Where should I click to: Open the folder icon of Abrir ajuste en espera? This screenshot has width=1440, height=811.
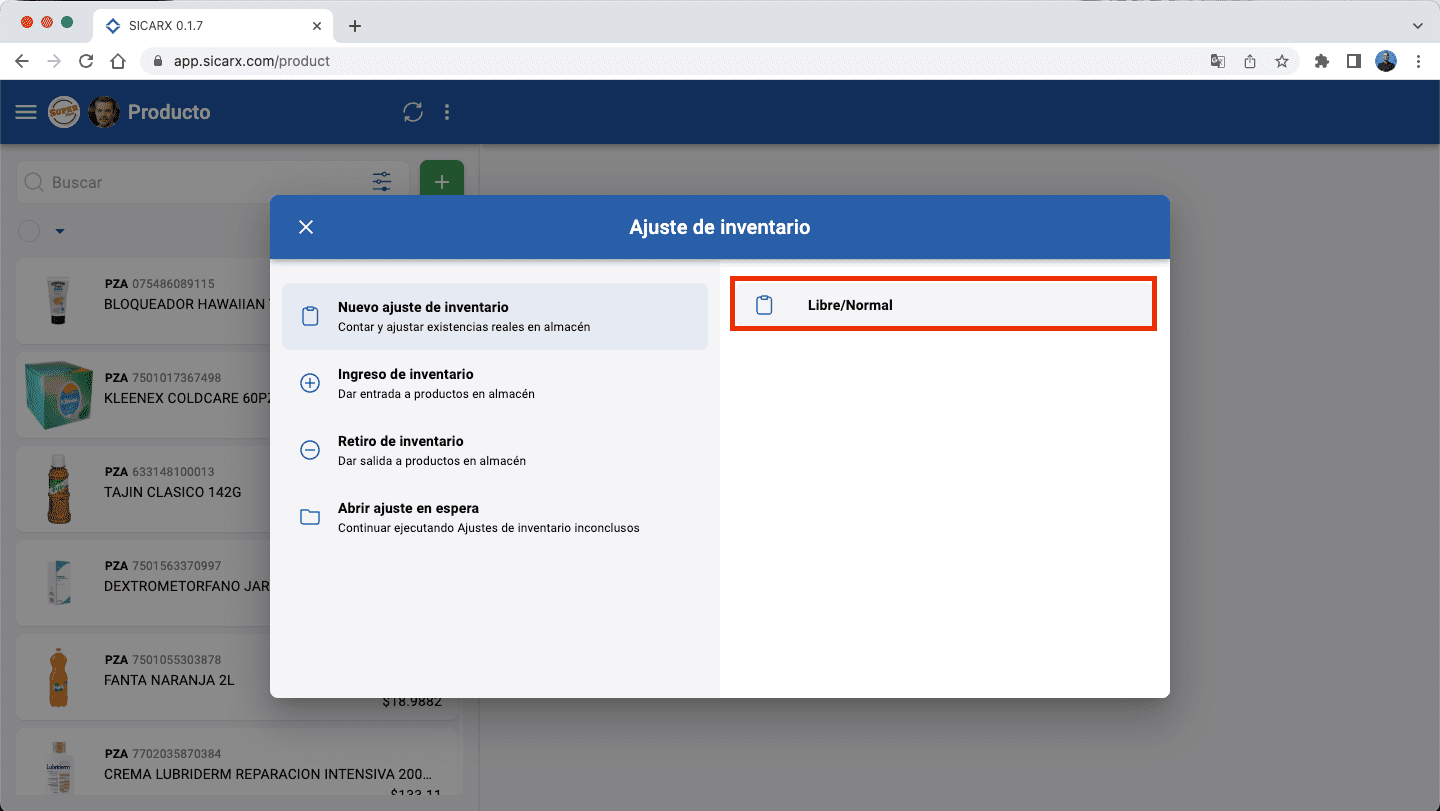310,516
